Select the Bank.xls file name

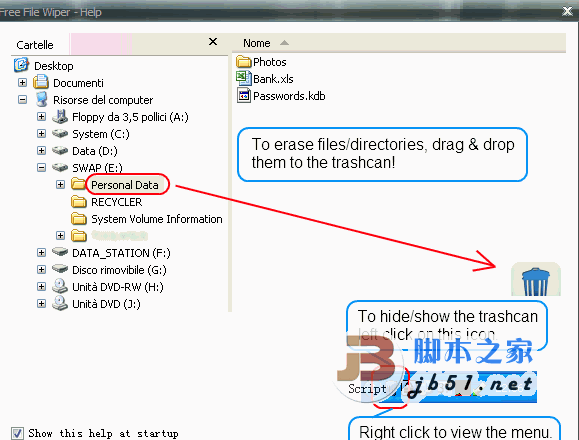[x=273, y=79]
